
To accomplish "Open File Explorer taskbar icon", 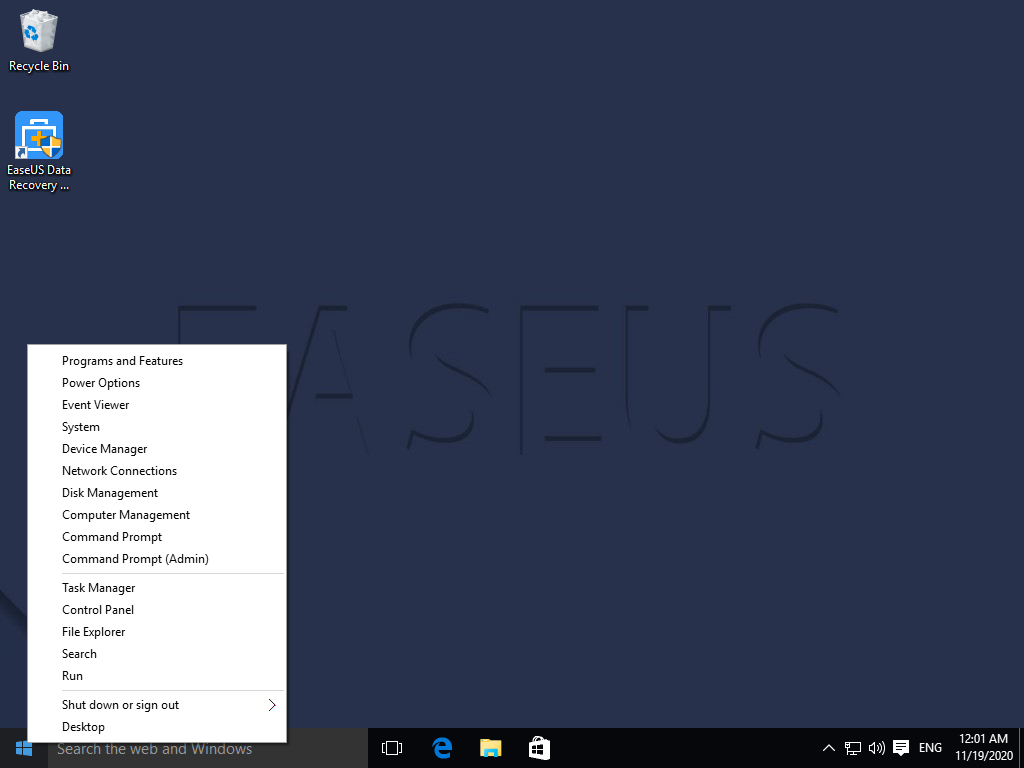I will coord(490,748).
